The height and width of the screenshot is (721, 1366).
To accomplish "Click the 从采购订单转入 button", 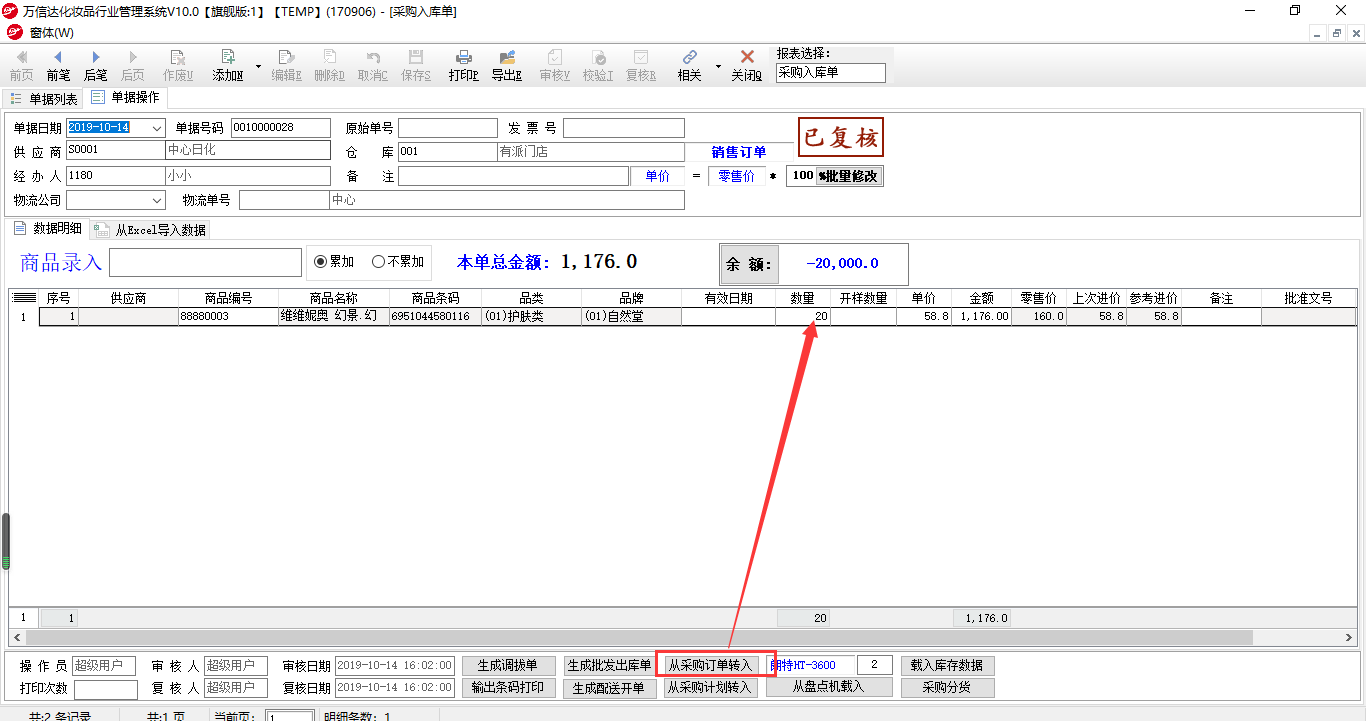I will [x=710, y=666].
